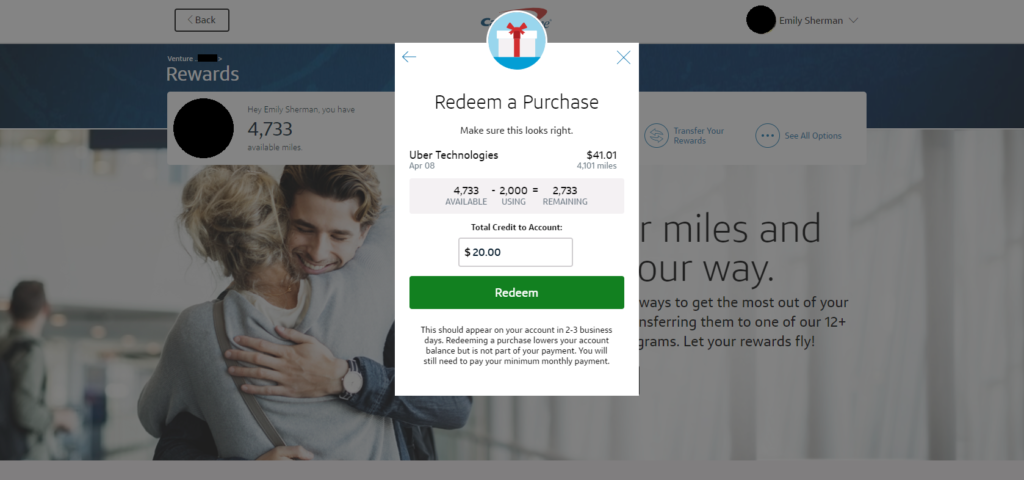1024x480 pixels.
Task: Click the green Redeem button
Action: click(517, 293)
